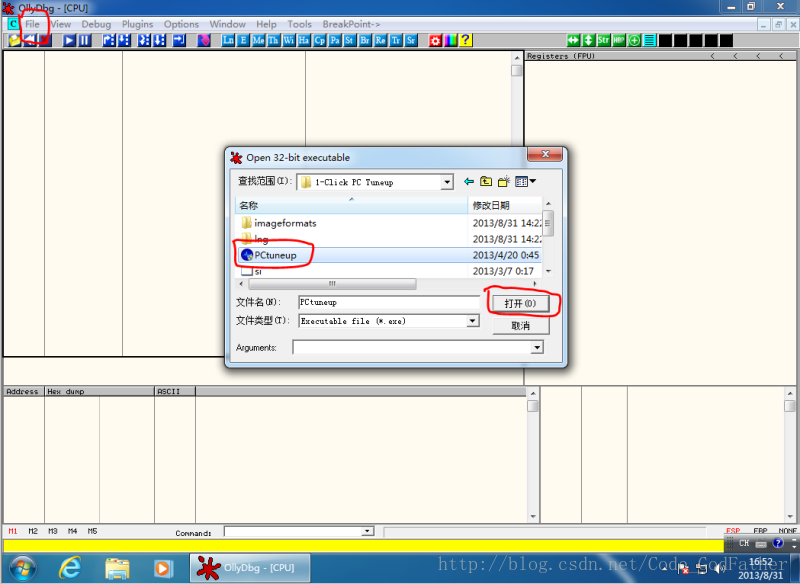Run the program with the play icon
The height and width of the screenshot is (584, 800).
(x=69, y=40)
